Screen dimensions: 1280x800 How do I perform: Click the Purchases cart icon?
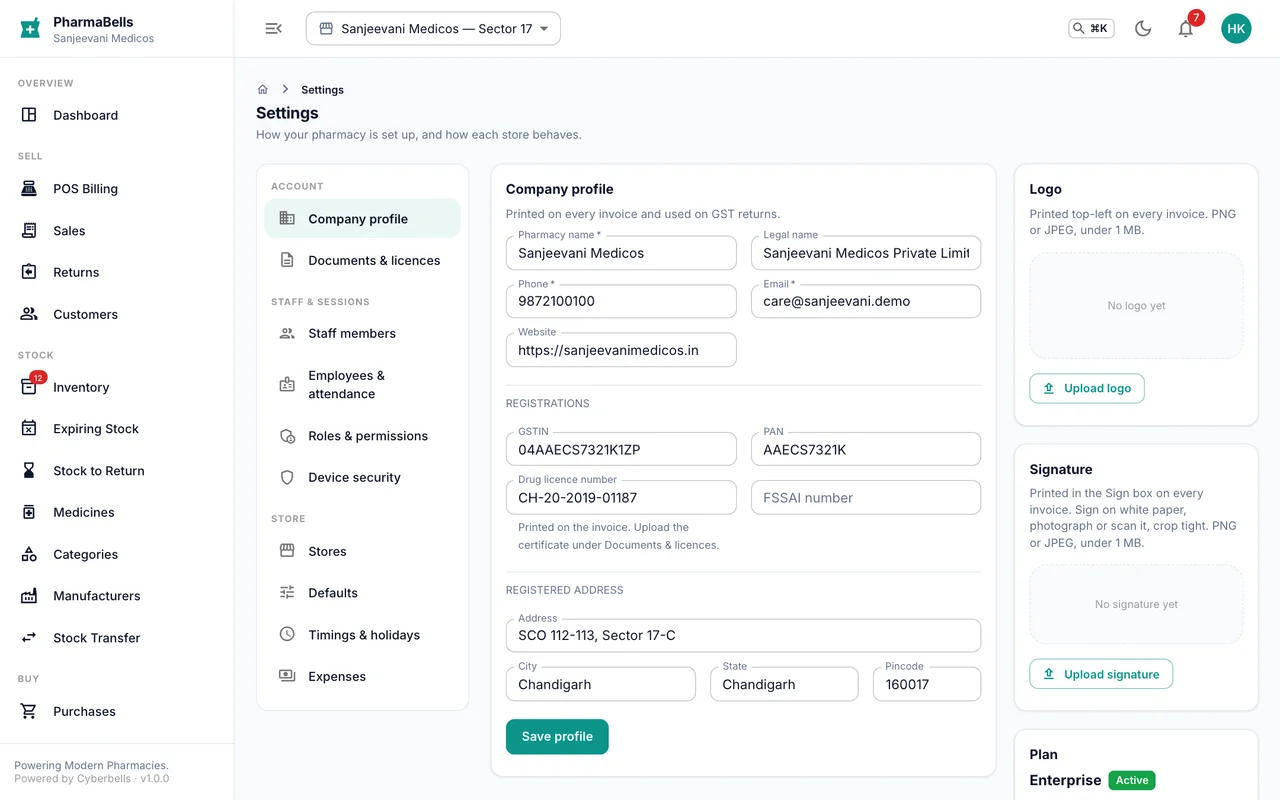tap(29, 711)
